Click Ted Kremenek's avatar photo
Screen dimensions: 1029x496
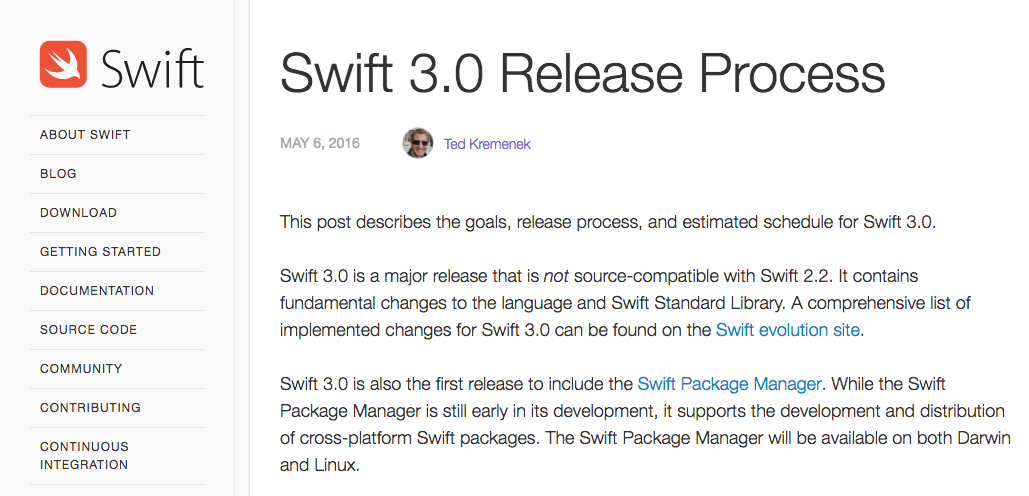418,144
